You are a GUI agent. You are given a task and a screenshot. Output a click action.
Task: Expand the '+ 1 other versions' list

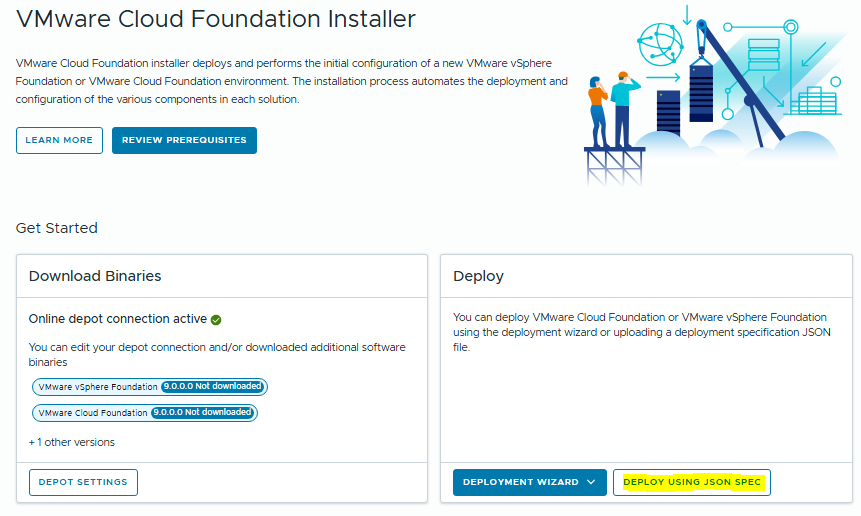[x=72, y=442]
